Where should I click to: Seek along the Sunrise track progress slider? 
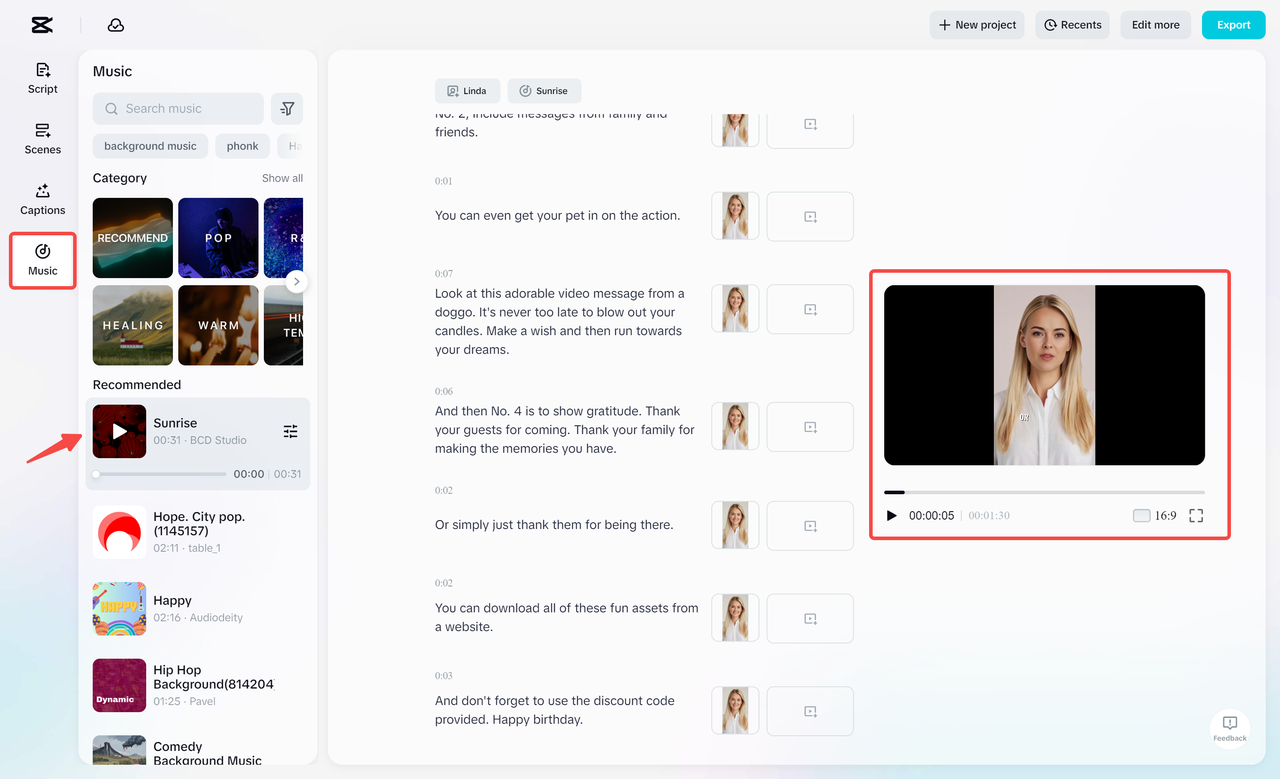click(160, 474)
